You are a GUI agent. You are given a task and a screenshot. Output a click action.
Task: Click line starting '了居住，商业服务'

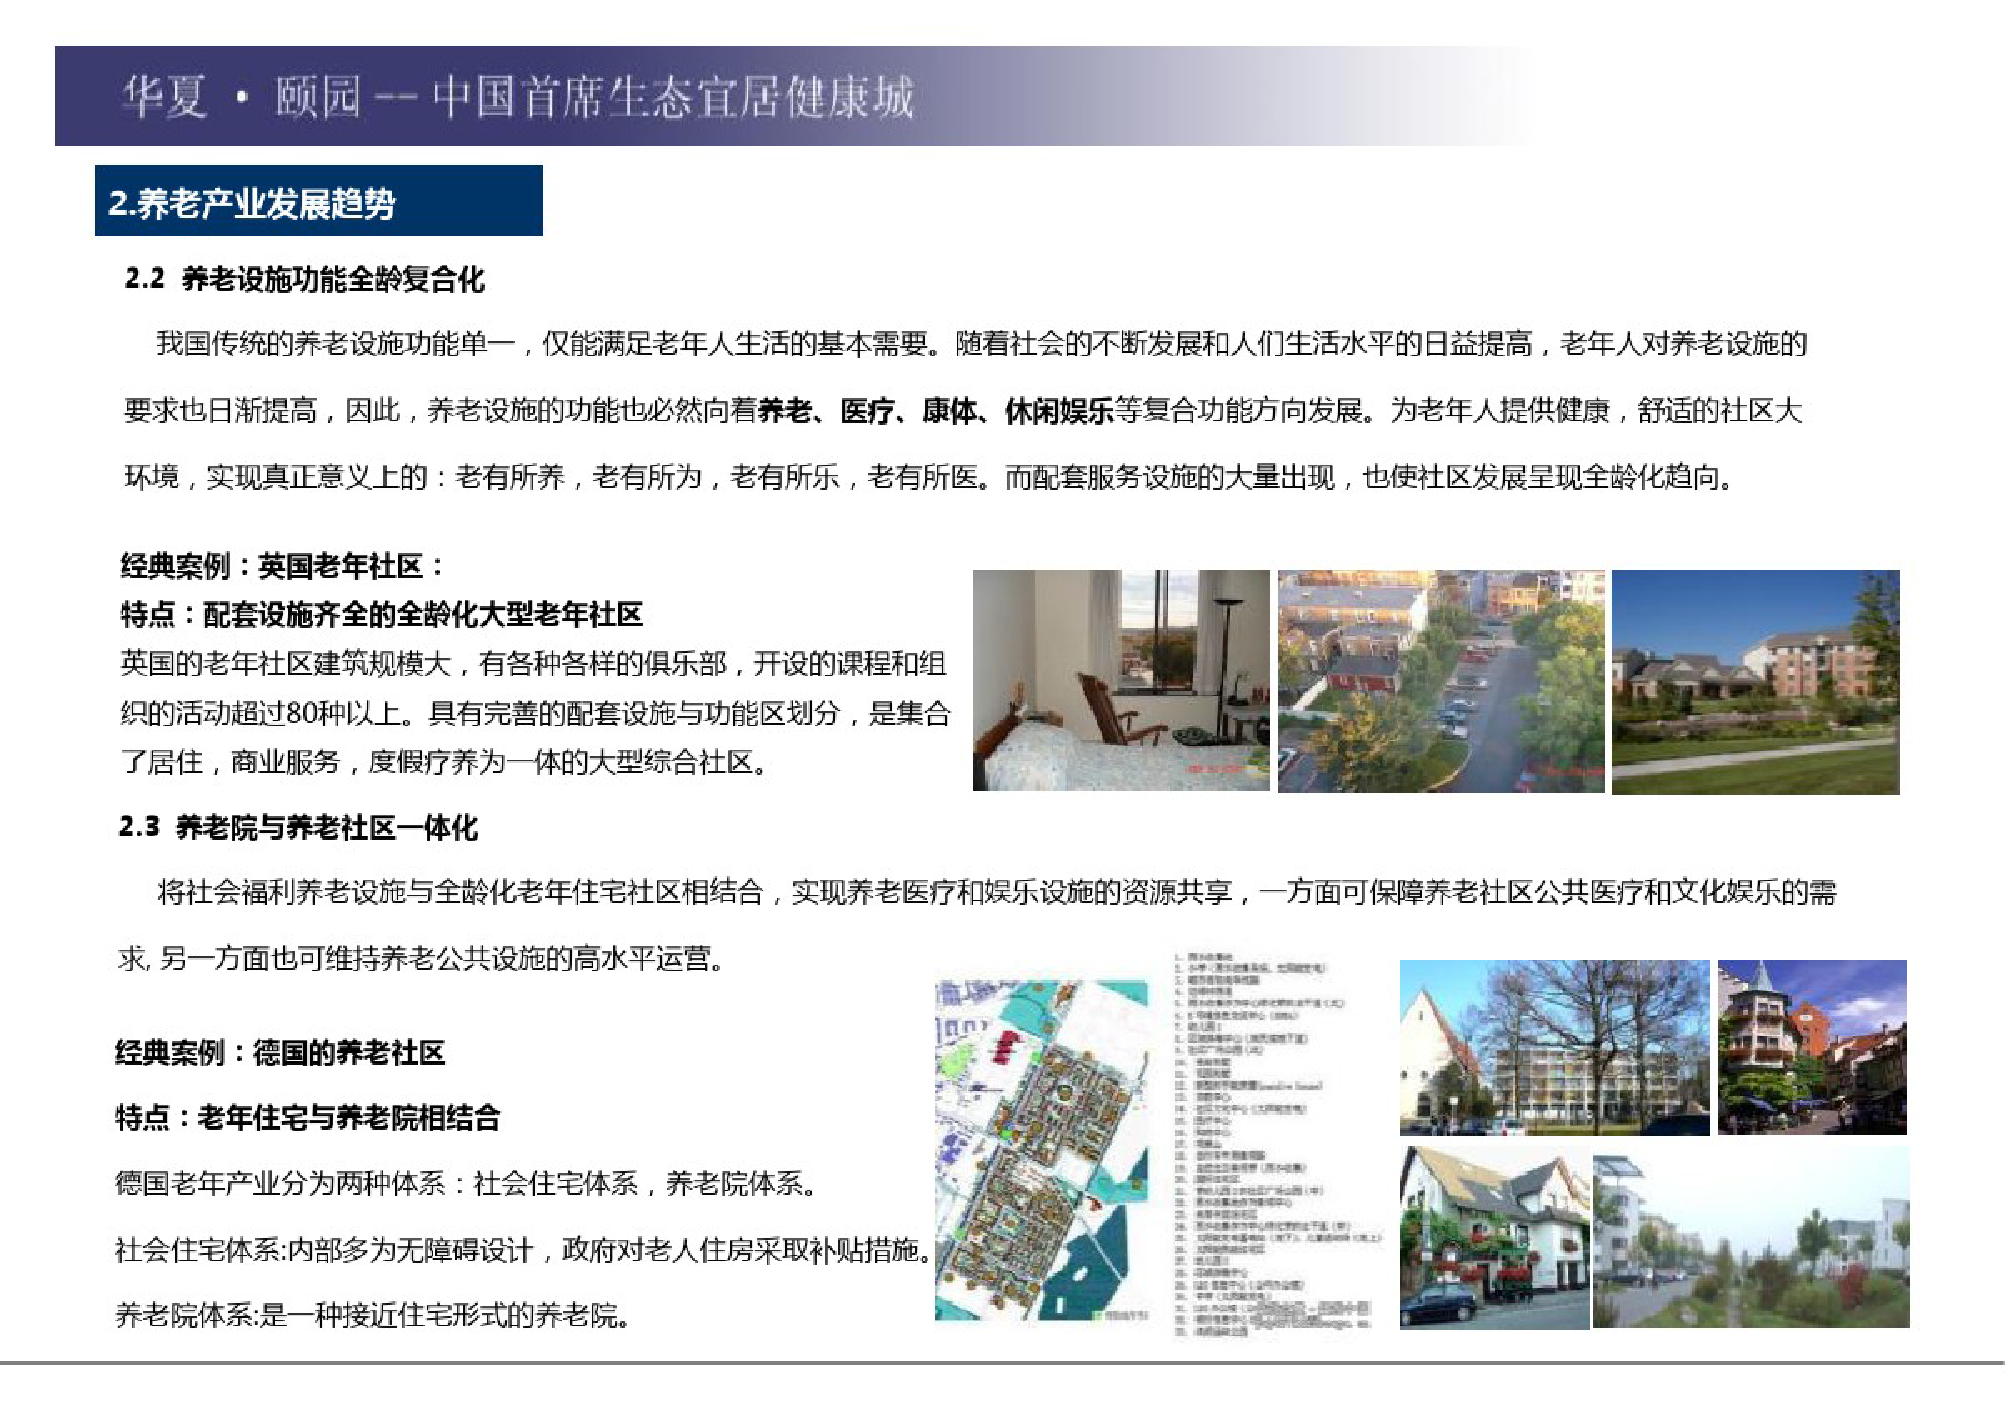(x=445, y=762)
